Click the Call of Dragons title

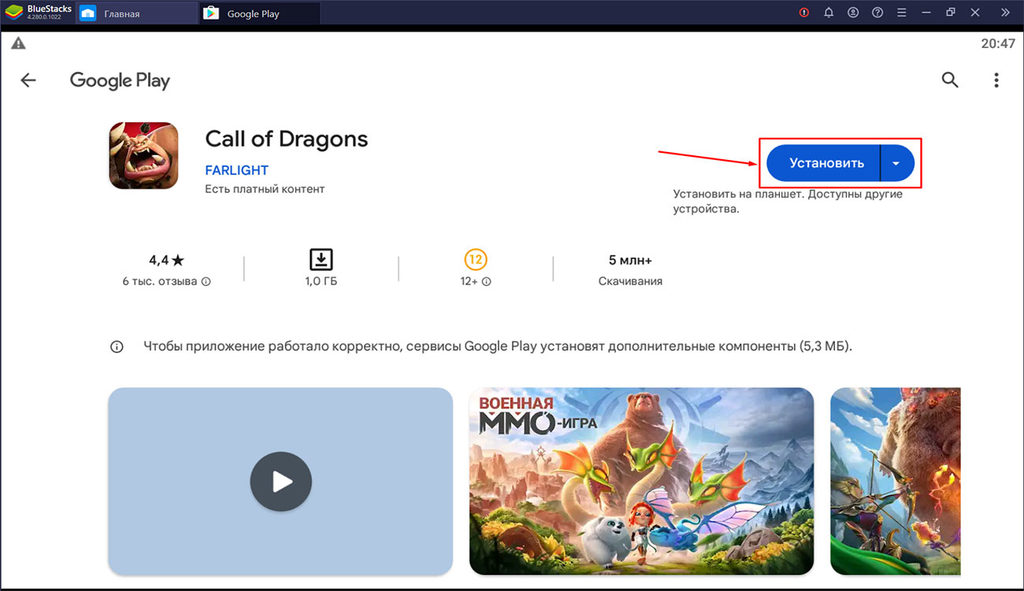click(x=286, y=139)
